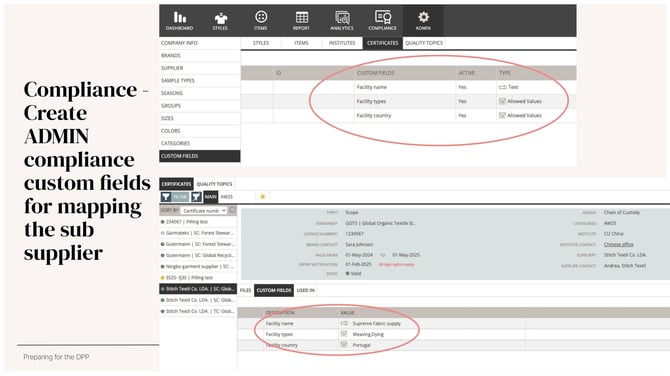Click the Type column header
The width and height of the screenshot is (670, 376).
point(505,73)
